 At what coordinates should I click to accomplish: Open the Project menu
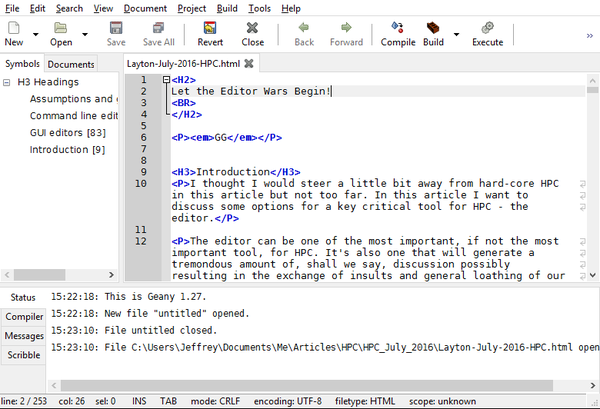click(192, 8)
